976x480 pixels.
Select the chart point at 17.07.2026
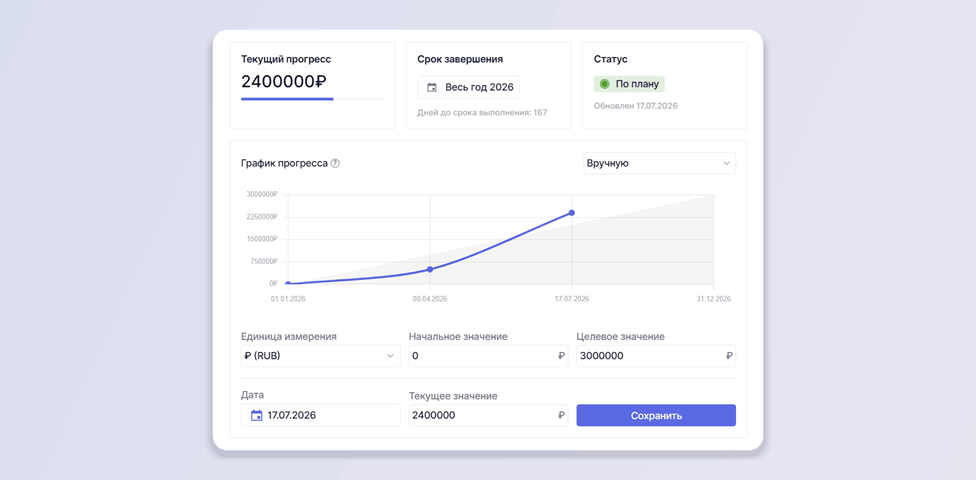pyautogui.click(x=571, y=213)
